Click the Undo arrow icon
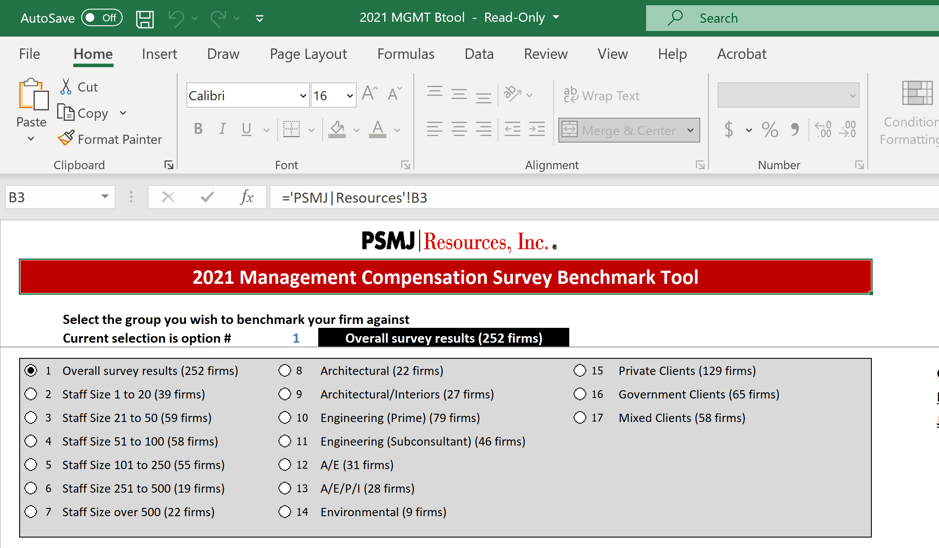 177,19
